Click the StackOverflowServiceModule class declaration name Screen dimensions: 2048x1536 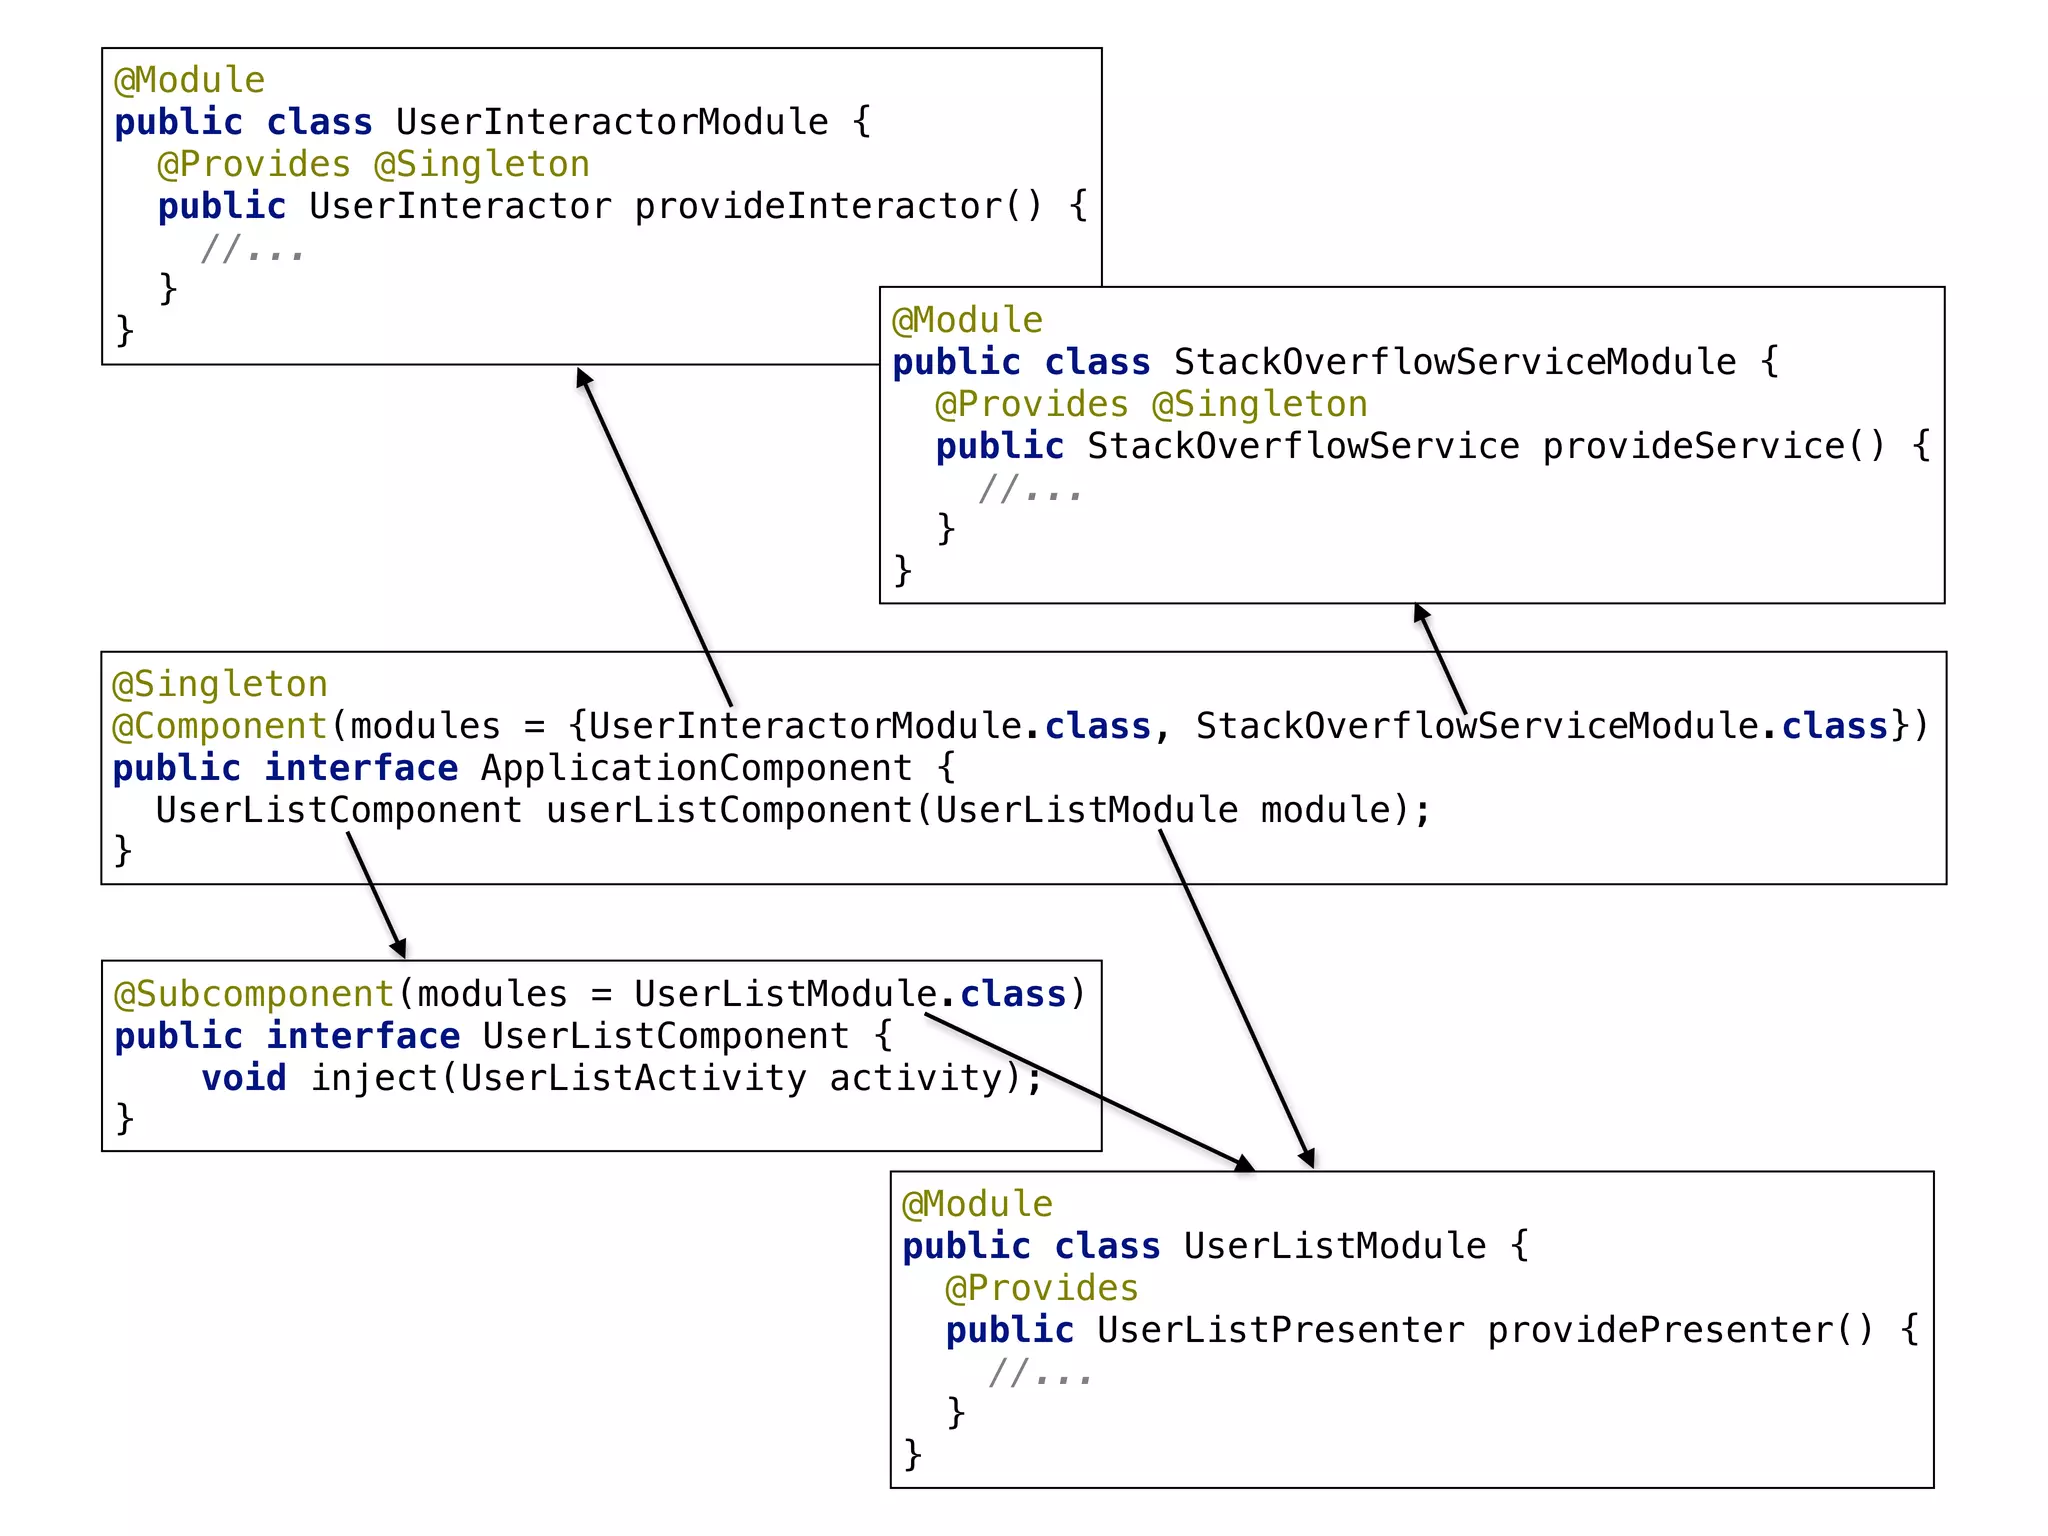tap(1454, 362)
